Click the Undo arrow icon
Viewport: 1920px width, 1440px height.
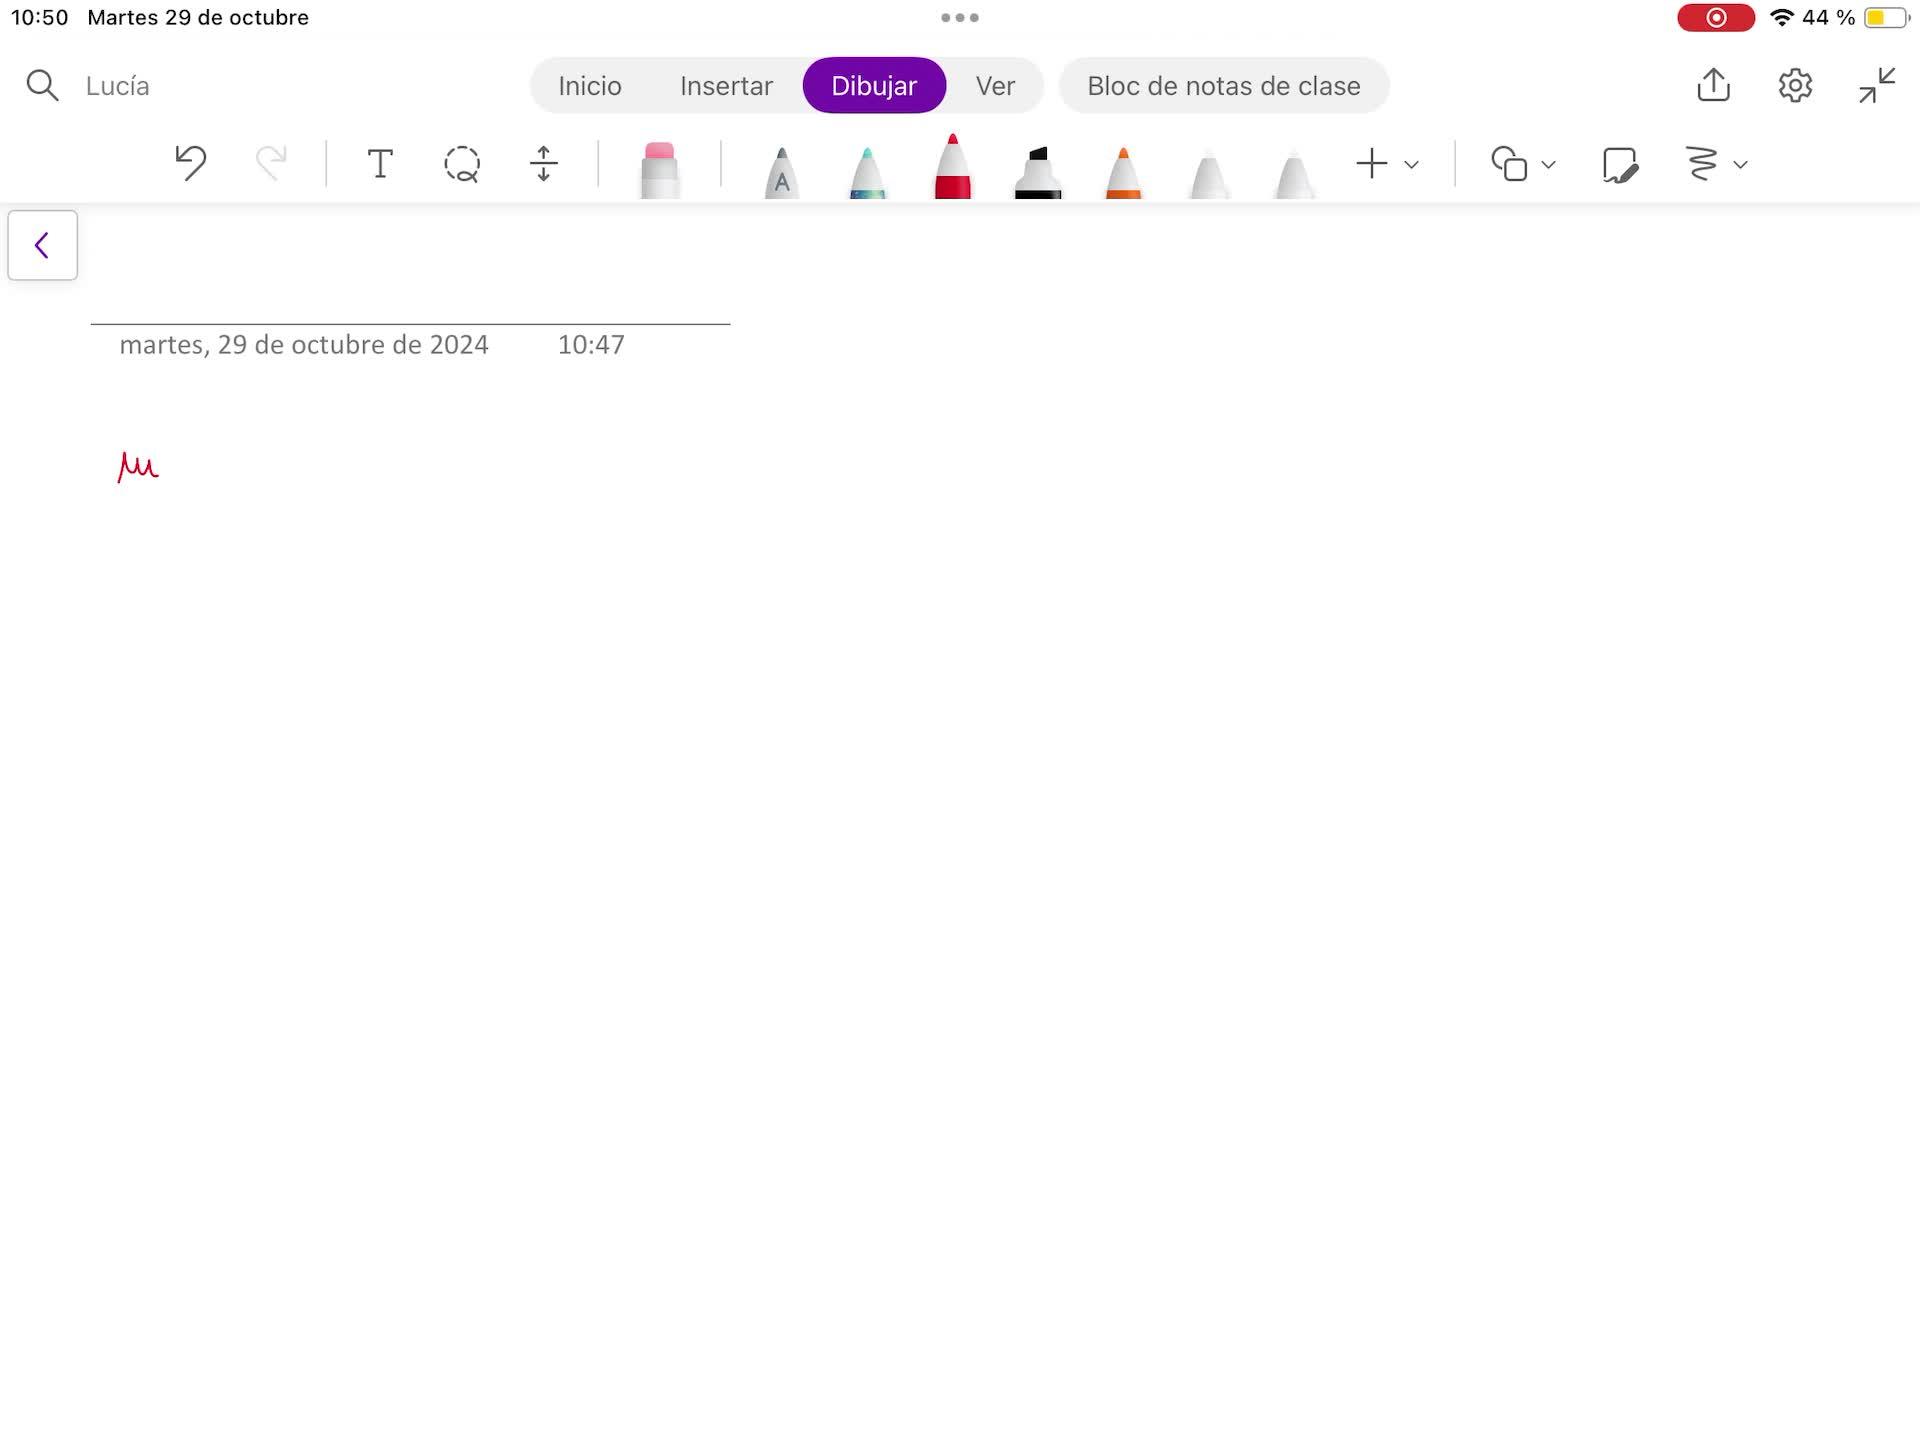(x=190, y=163)
